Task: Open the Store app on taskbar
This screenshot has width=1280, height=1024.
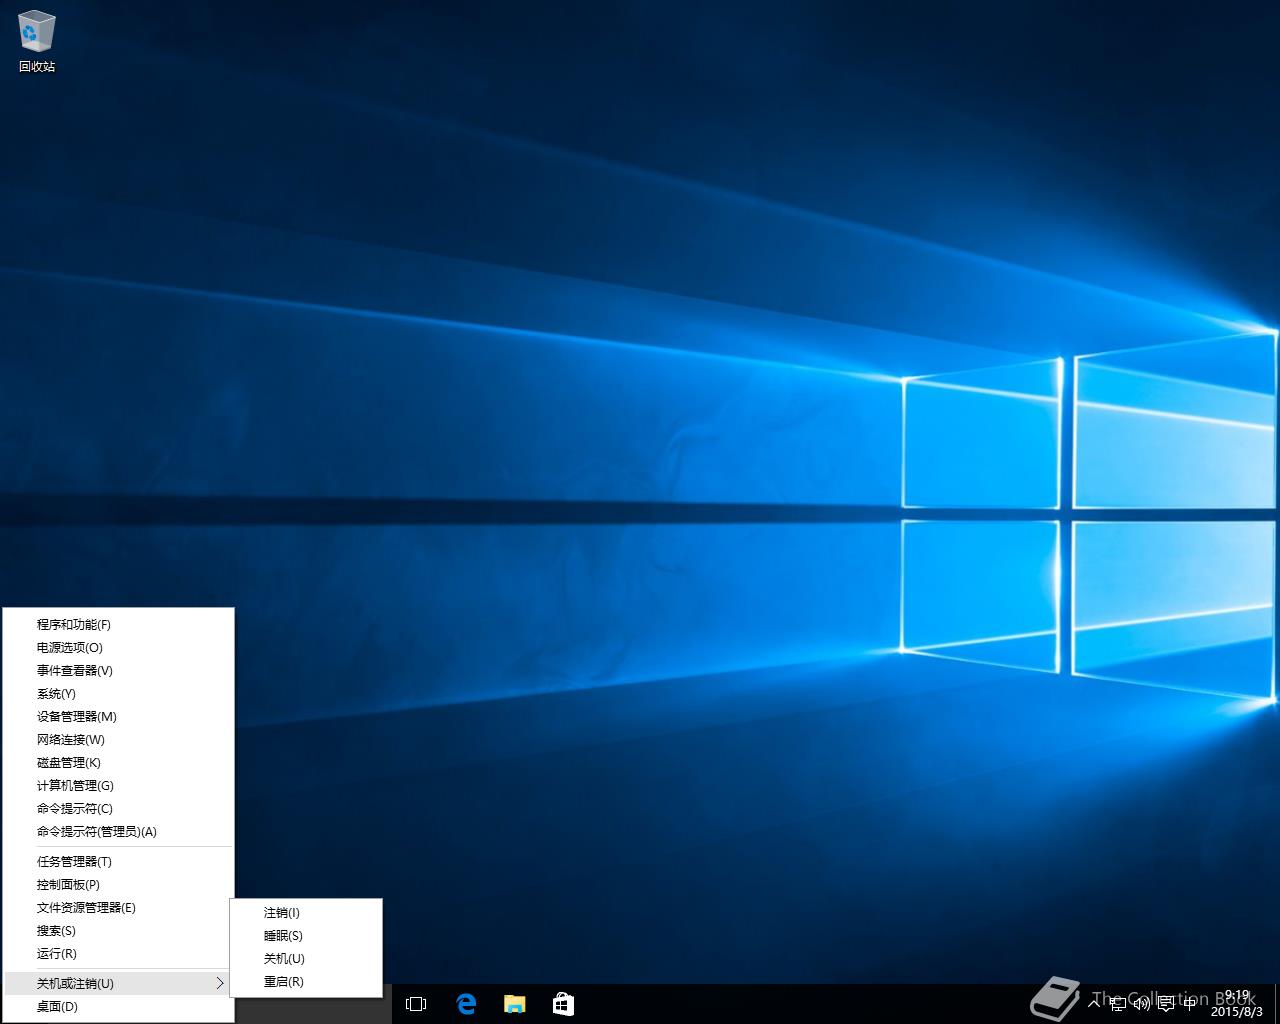Action: click(563, 1004)
